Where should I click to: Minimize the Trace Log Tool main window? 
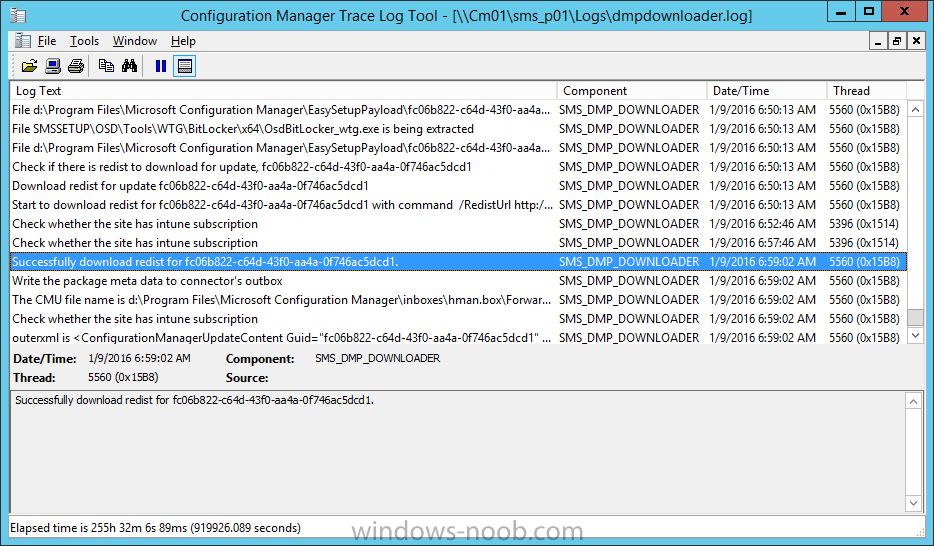841,12
